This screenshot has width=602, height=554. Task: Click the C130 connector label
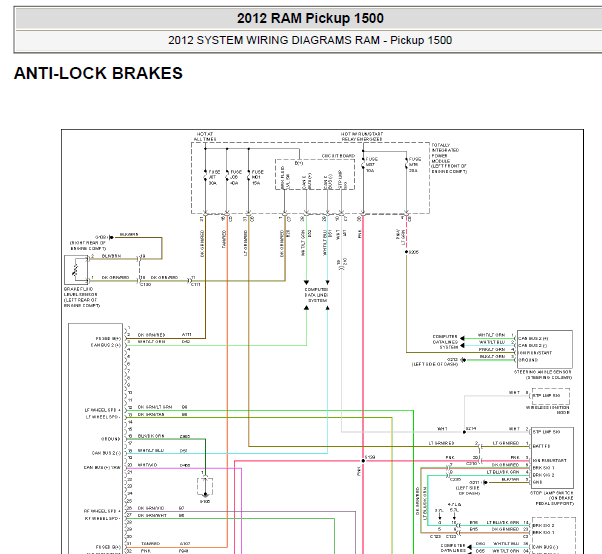point(146,284)
